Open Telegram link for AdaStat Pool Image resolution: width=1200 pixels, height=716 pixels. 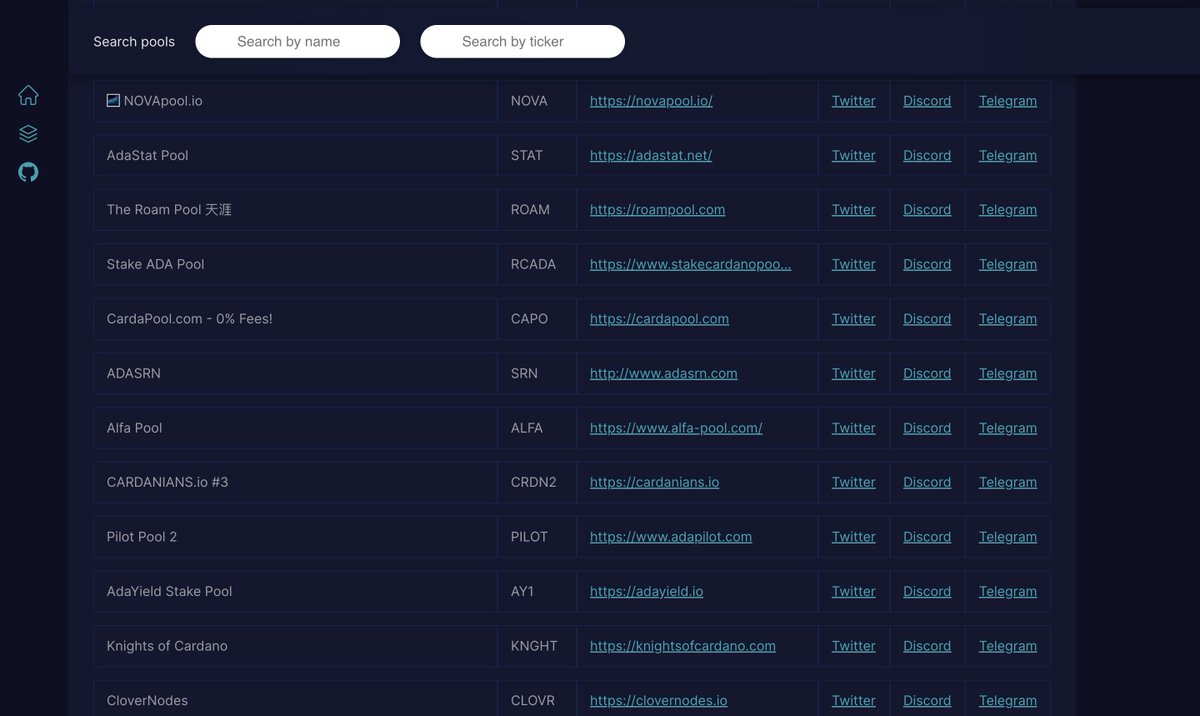point(1008,155)
